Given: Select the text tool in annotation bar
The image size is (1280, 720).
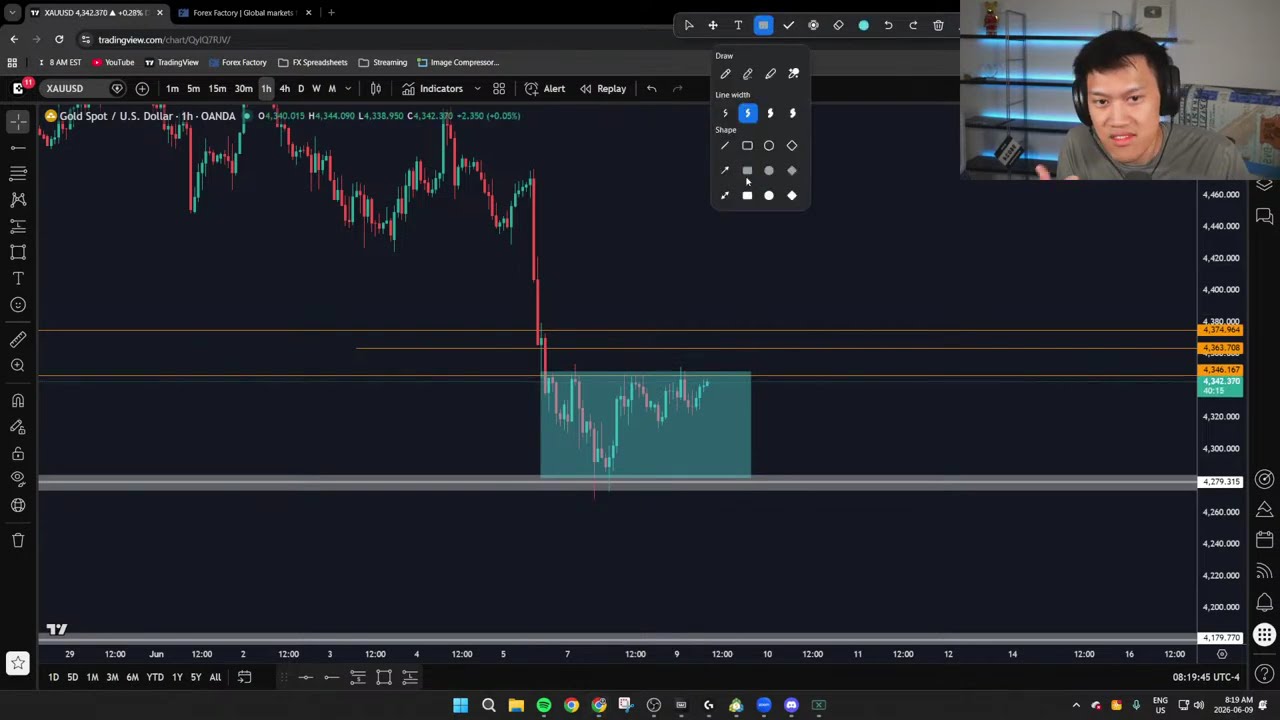Looking at the screenshot, I should click(x=738, y=25).
